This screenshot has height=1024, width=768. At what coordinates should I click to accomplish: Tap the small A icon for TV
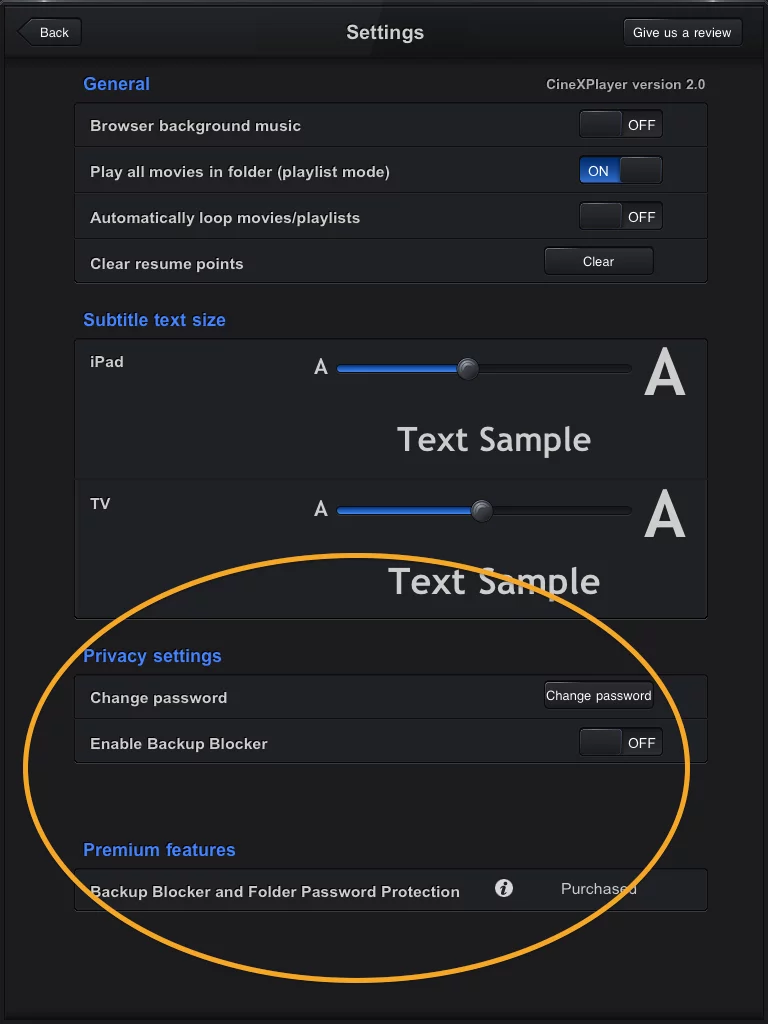321,510
